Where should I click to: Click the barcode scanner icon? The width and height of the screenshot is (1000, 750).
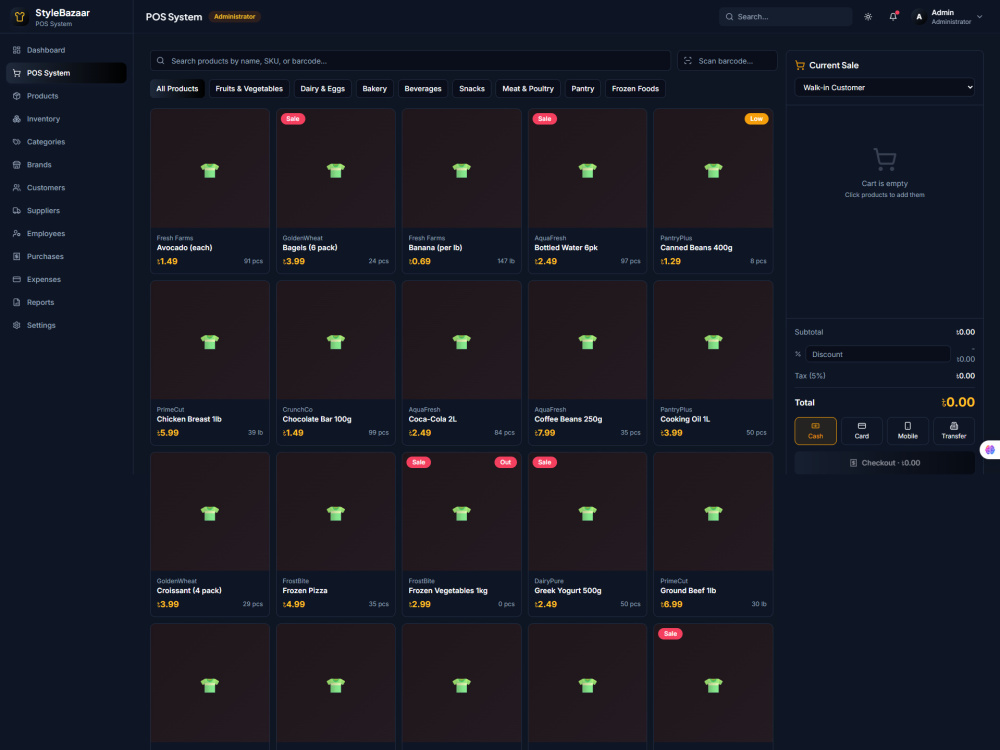(688, 61)
